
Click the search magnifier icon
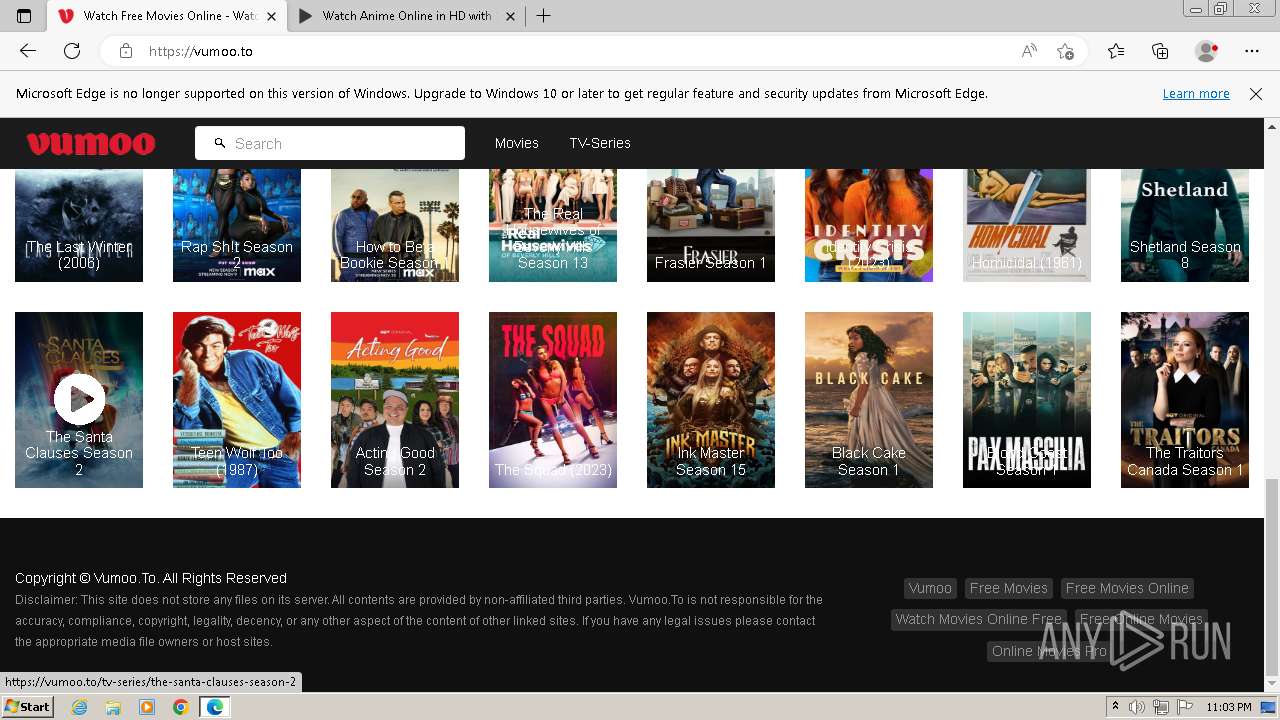220,143
